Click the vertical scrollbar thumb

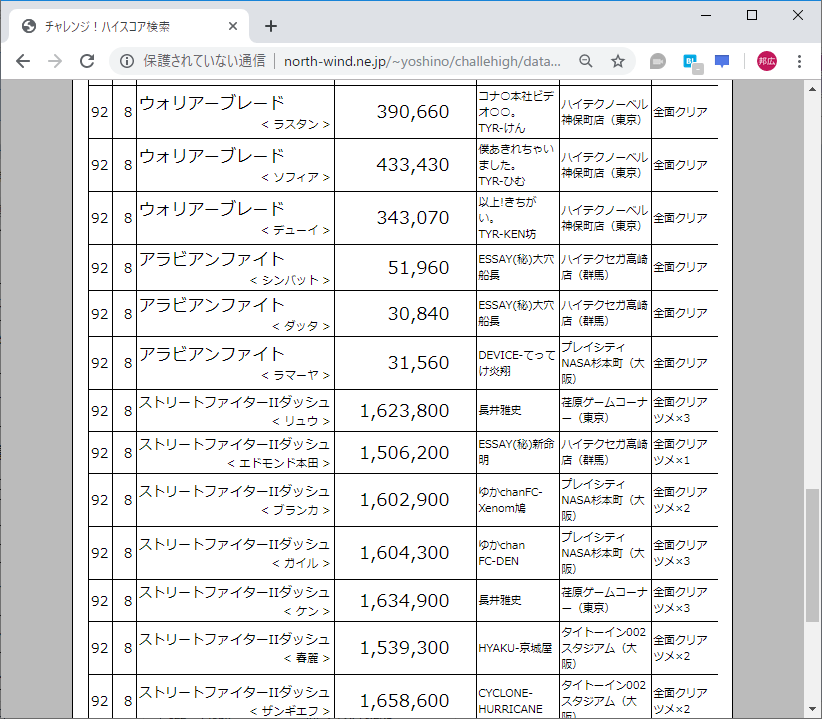pos(813,555)
